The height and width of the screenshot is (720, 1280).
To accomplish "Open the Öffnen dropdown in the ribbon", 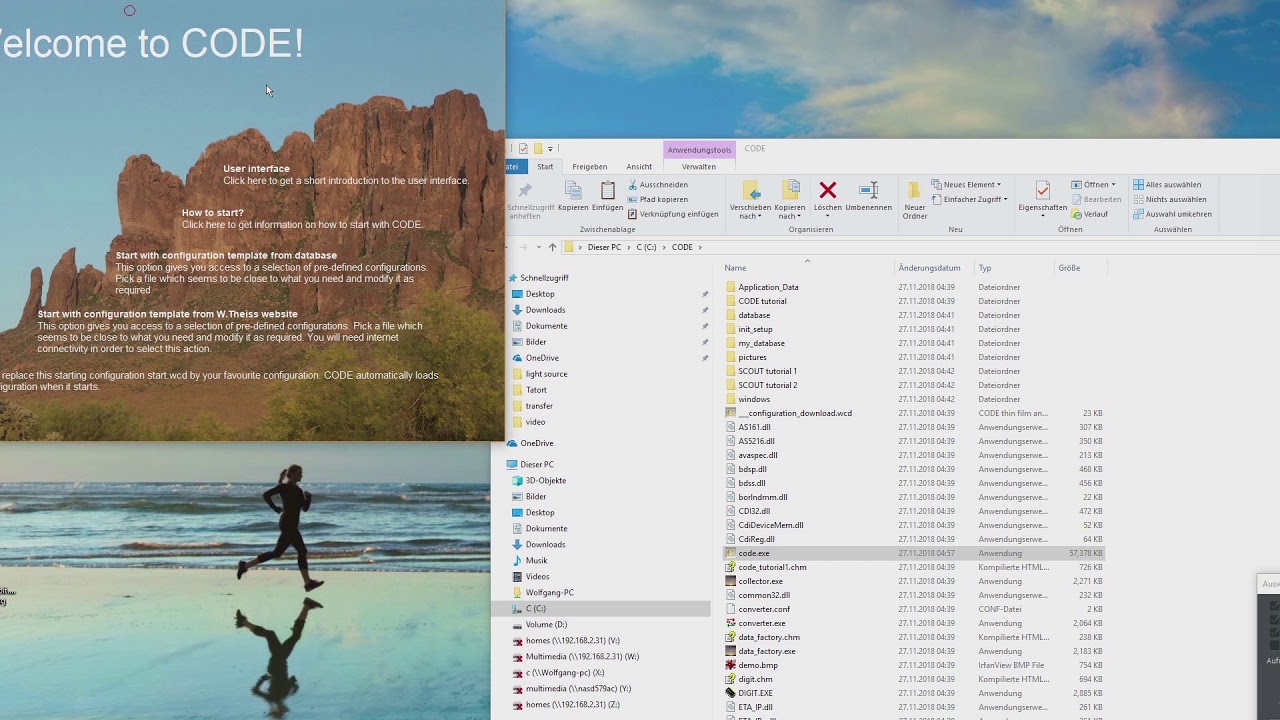I will pyautogui.click(x=1093, y=185).
